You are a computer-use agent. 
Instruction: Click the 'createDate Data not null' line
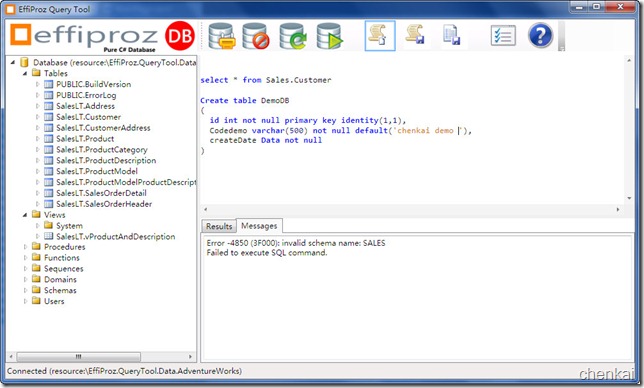tap(266, 140)
